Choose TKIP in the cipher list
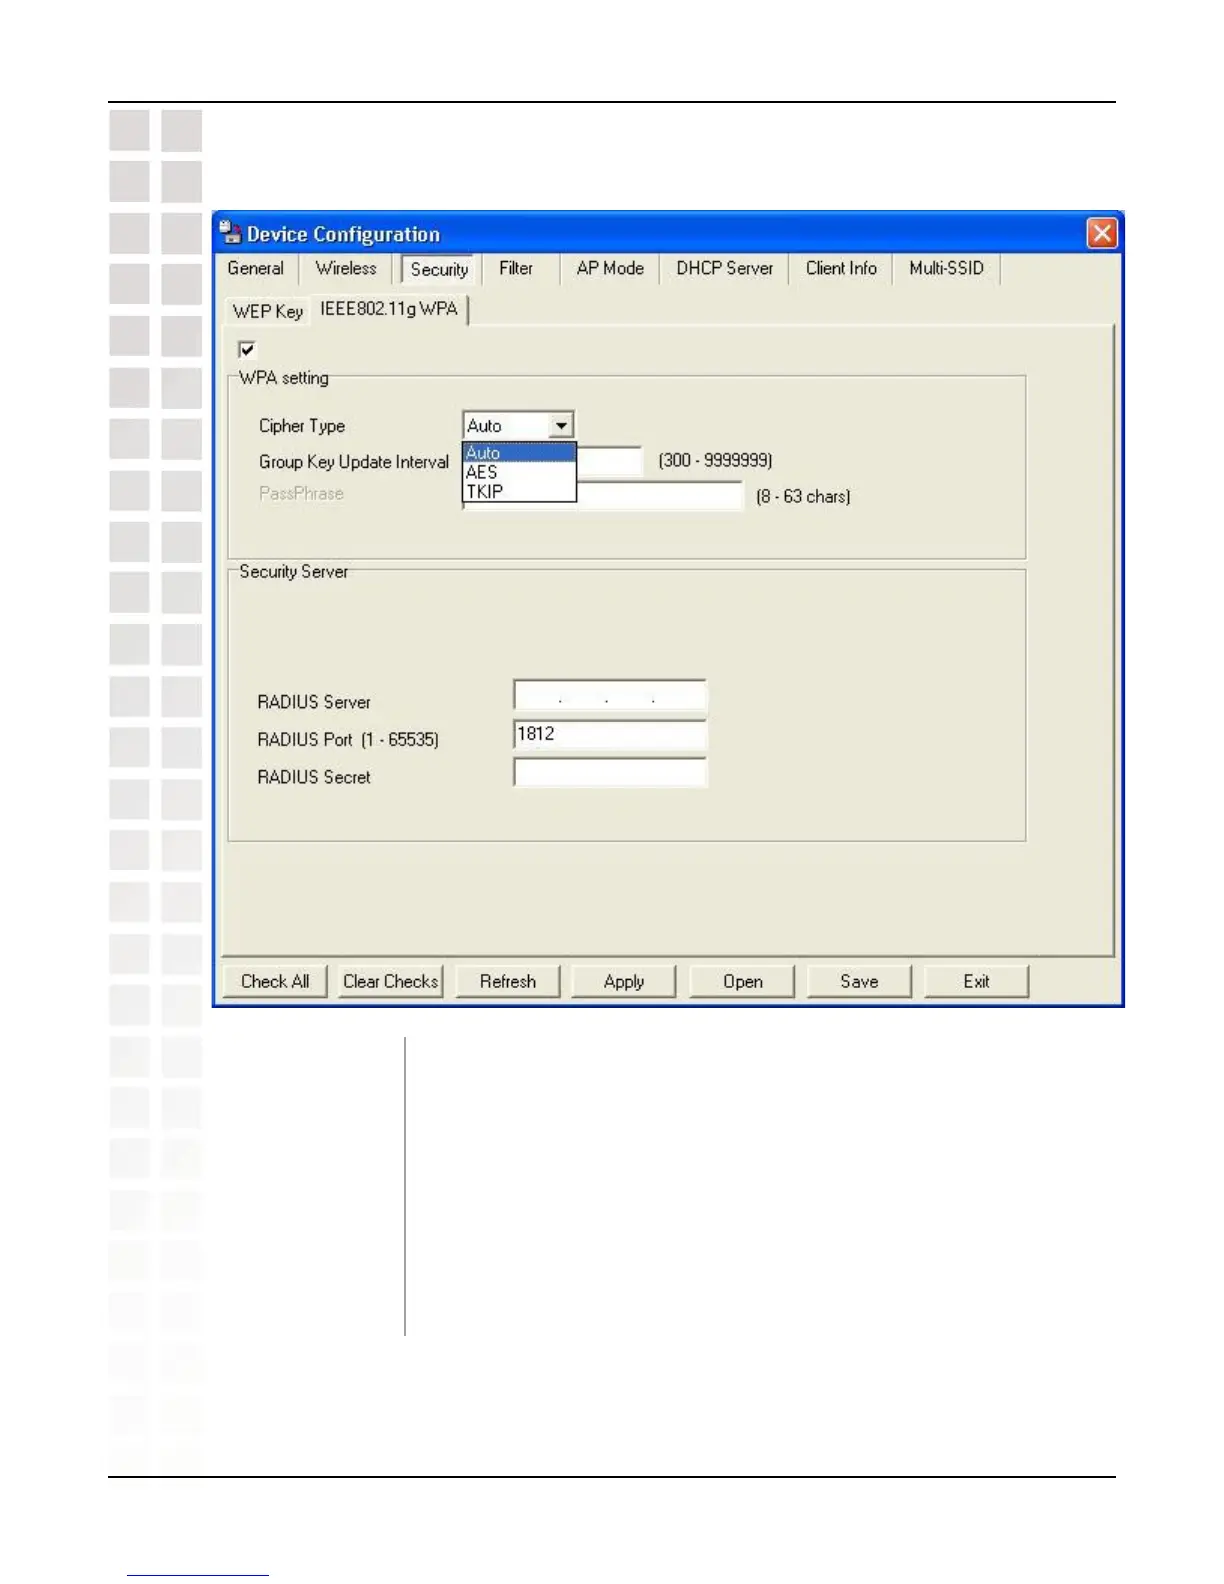 point(519,491)
